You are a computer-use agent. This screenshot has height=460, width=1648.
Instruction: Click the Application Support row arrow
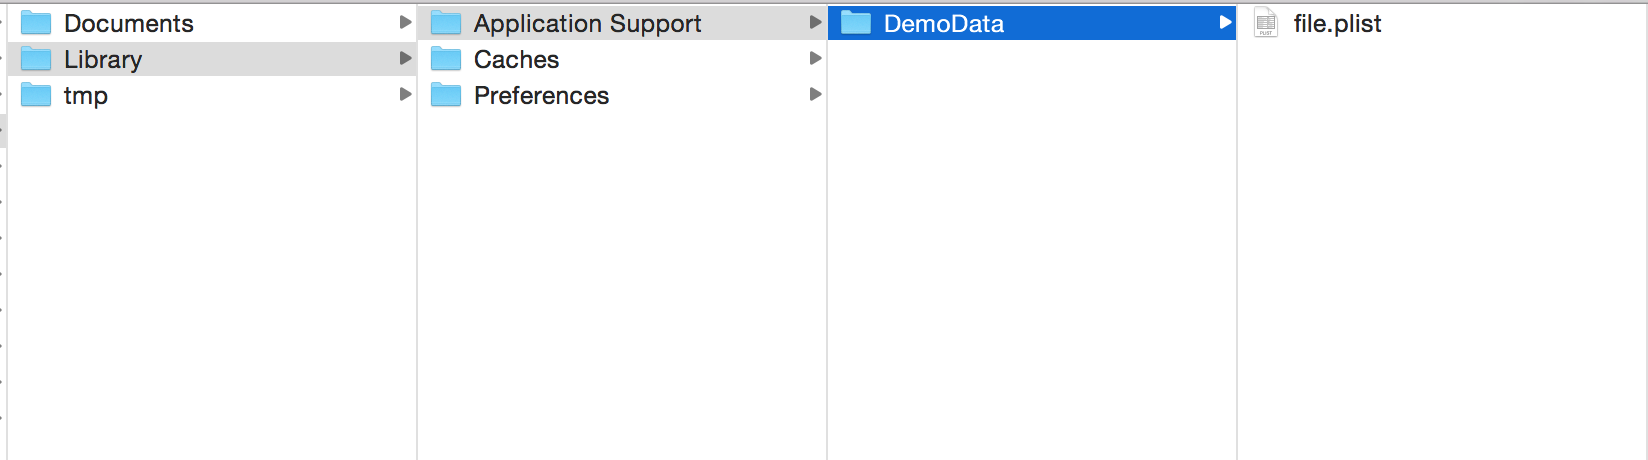coord(815,22)
